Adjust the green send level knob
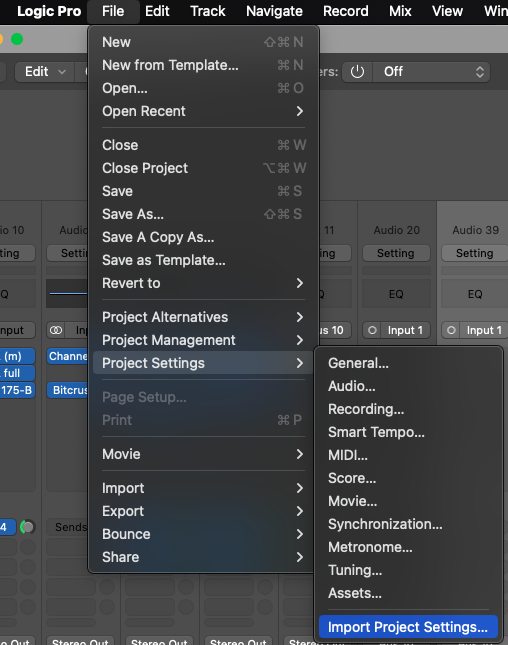 tap(28, 527)
